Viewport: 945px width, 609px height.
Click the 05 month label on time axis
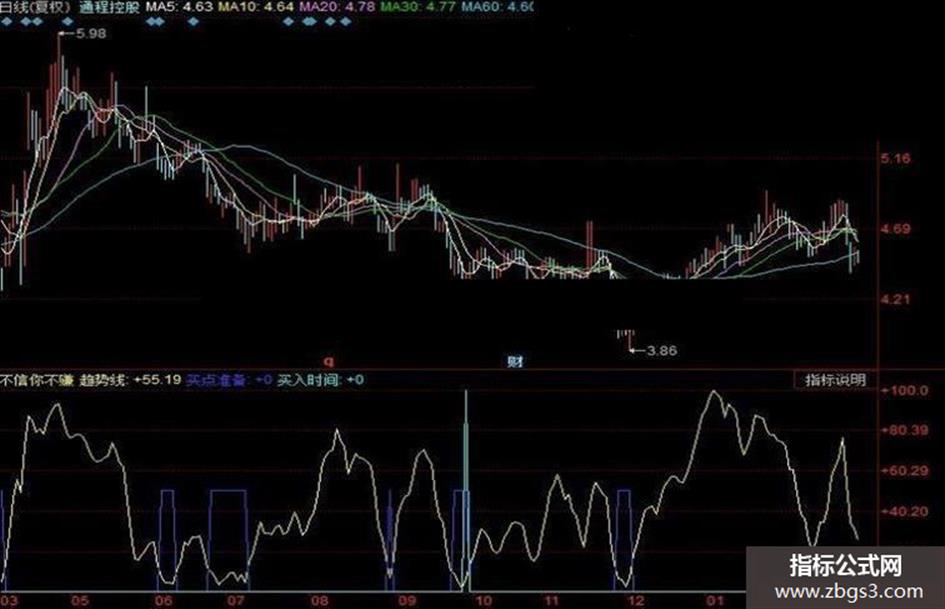(80, 601)
